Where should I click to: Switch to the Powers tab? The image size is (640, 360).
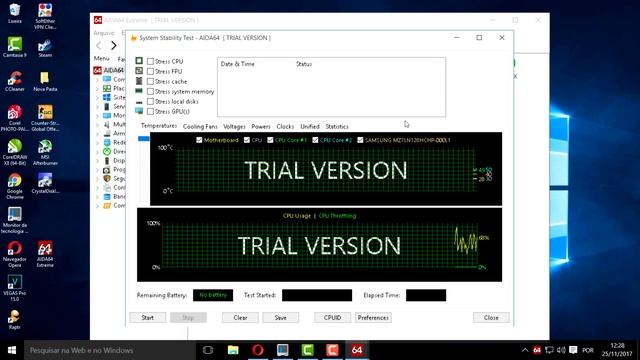click(261, 127)
